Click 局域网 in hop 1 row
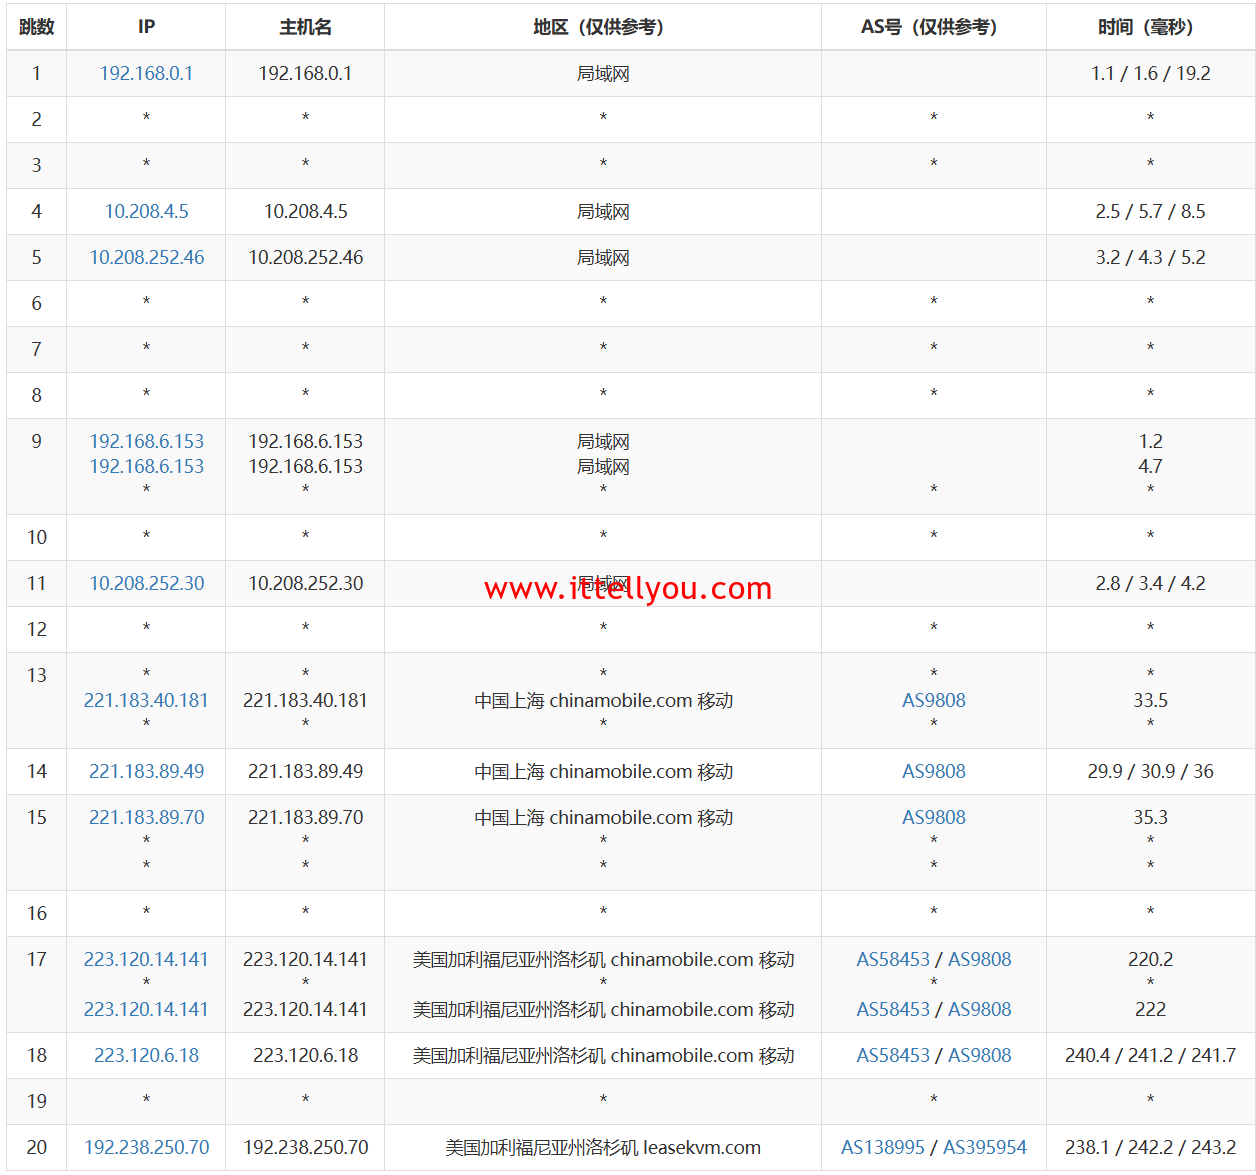The height and width of the screenshot is (1175, 1256). tap(603, 73)
